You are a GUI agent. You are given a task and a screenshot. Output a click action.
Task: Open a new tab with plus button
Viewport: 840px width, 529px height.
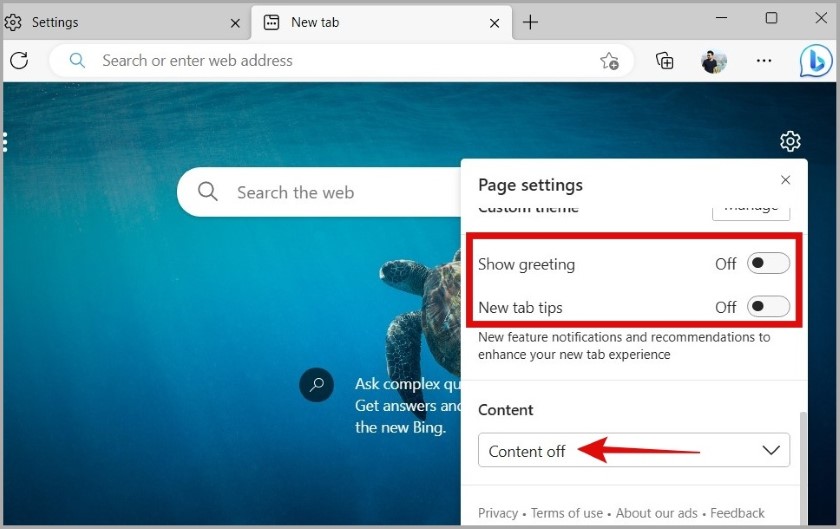click(x=530, y=22)
